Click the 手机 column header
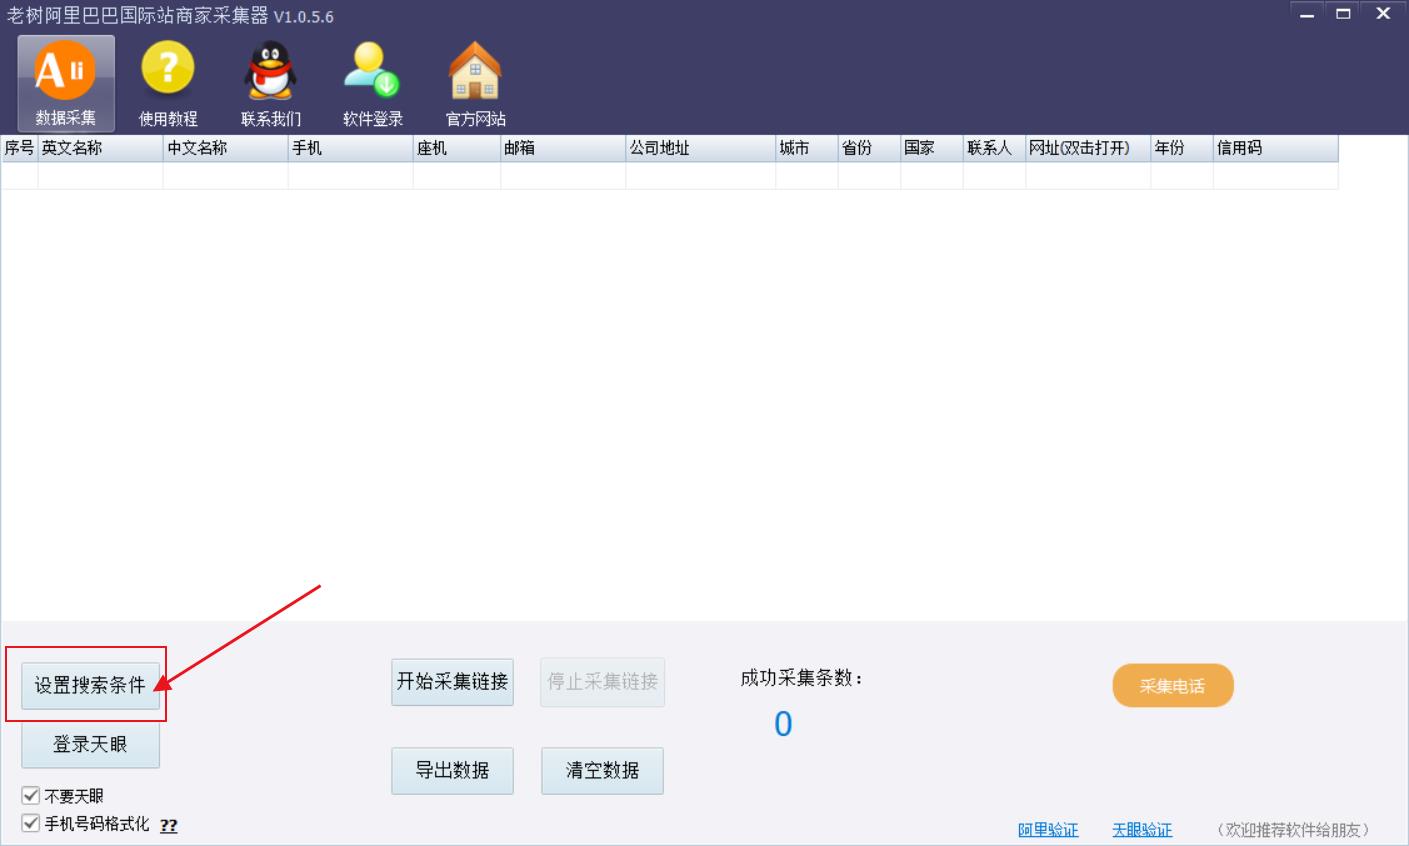This screenshot has width=1409, height=846. pyautogui.click(x=350, y=148)
